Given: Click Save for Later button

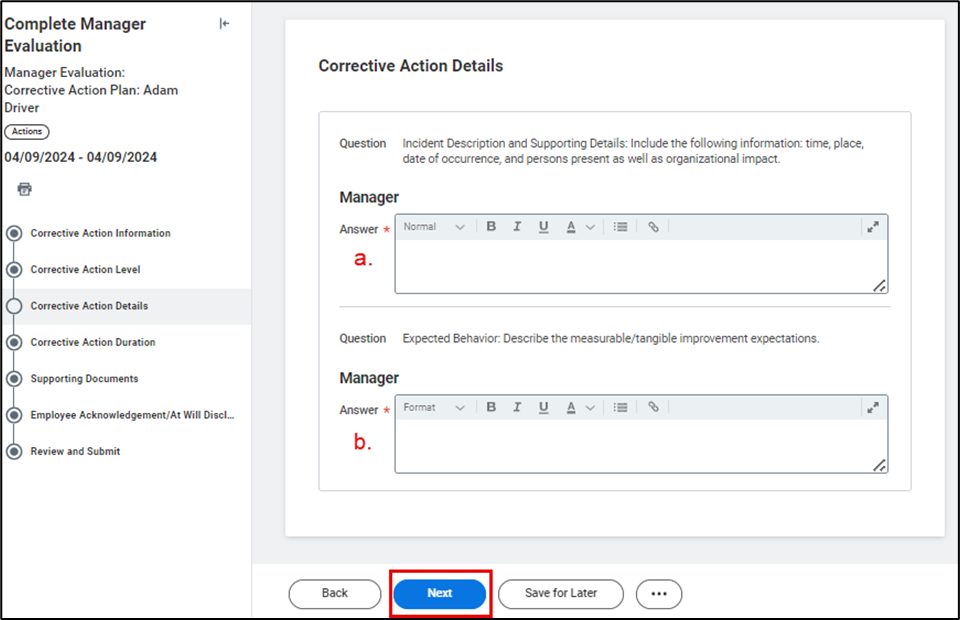Looking at the screenshot, I should pyautogui.click(x=561, y=593).
